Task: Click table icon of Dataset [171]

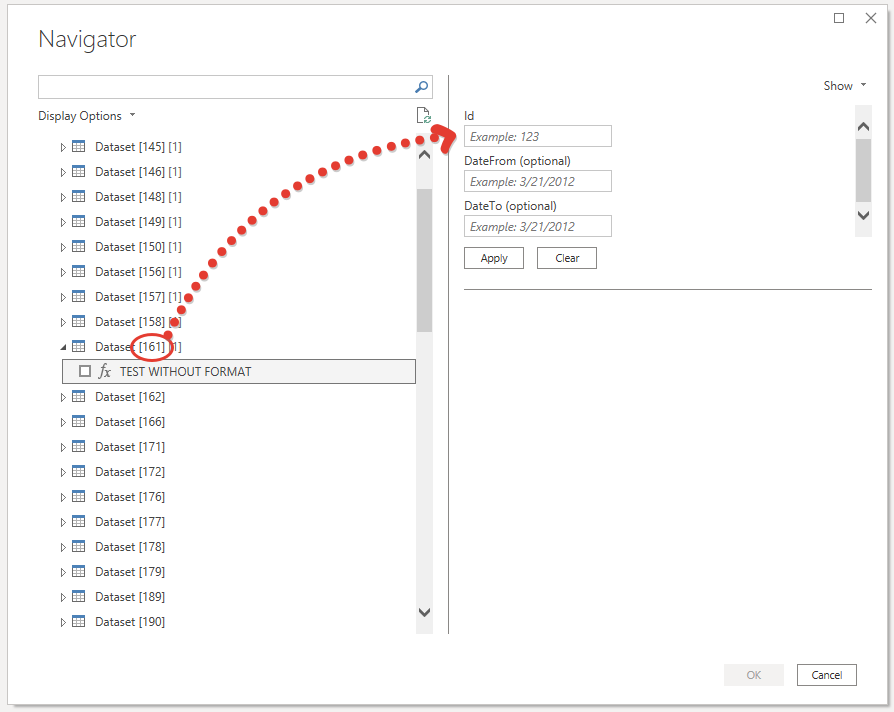Action: pyautogui.click(x=79, y=447)
